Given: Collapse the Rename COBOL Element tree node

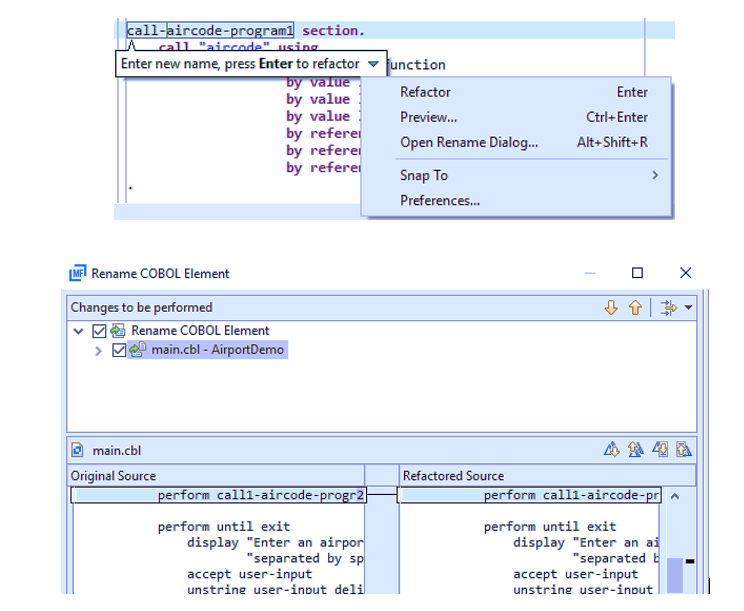Looking at the screenshot, I should 78,331.
